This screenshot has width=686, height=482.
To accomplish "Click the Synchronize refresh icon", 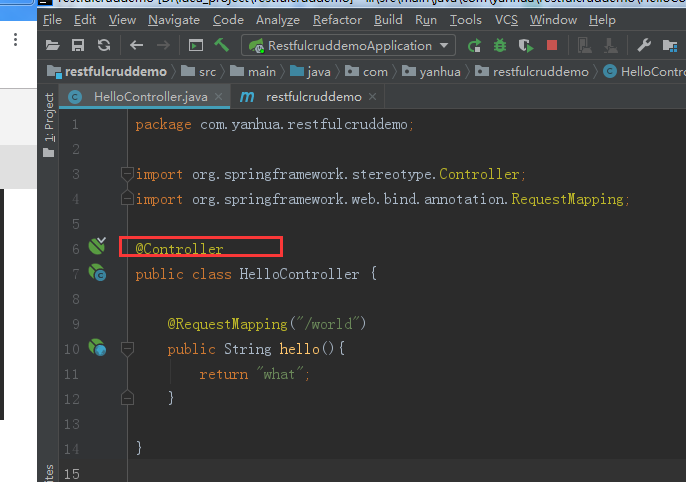I will click(x=104, y=45).
